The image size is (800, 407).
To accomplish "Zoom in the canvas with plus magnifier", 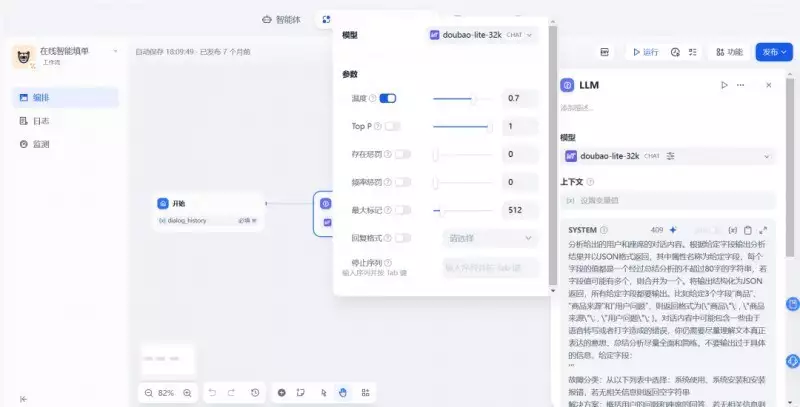I will coord(187,393).
